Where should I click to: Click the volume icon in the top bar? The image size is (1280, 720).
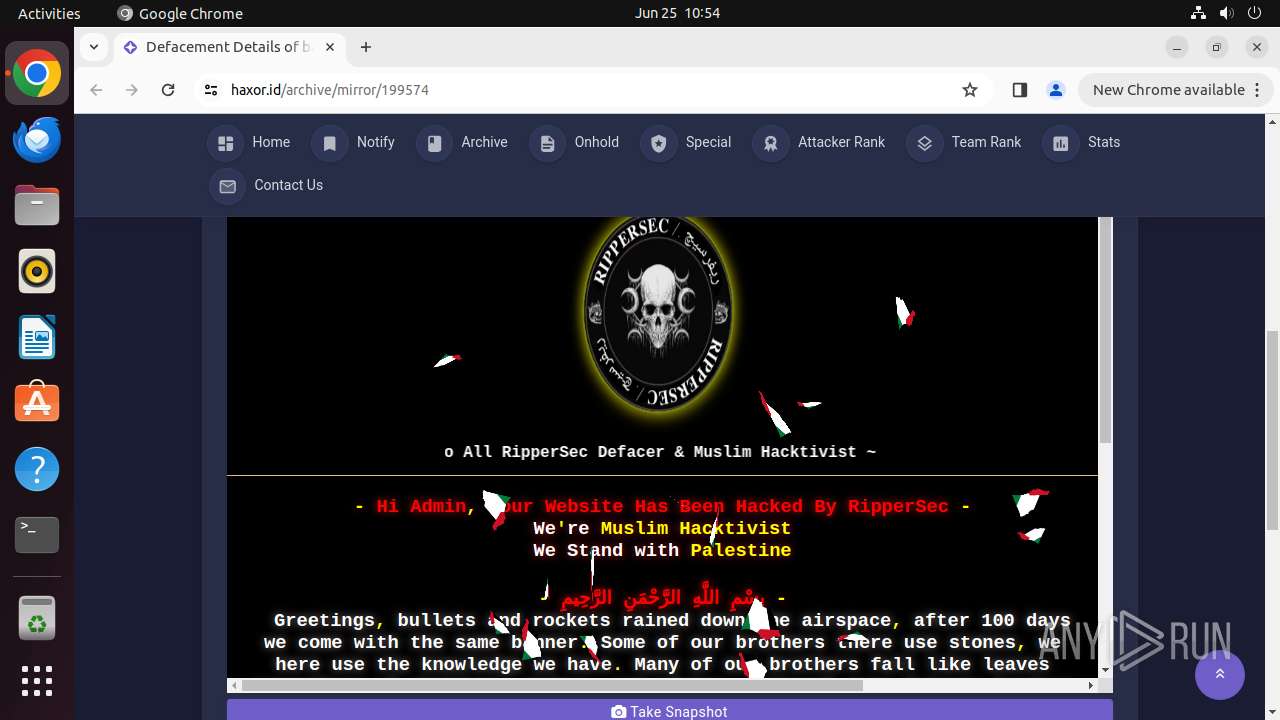point(1226,13)
